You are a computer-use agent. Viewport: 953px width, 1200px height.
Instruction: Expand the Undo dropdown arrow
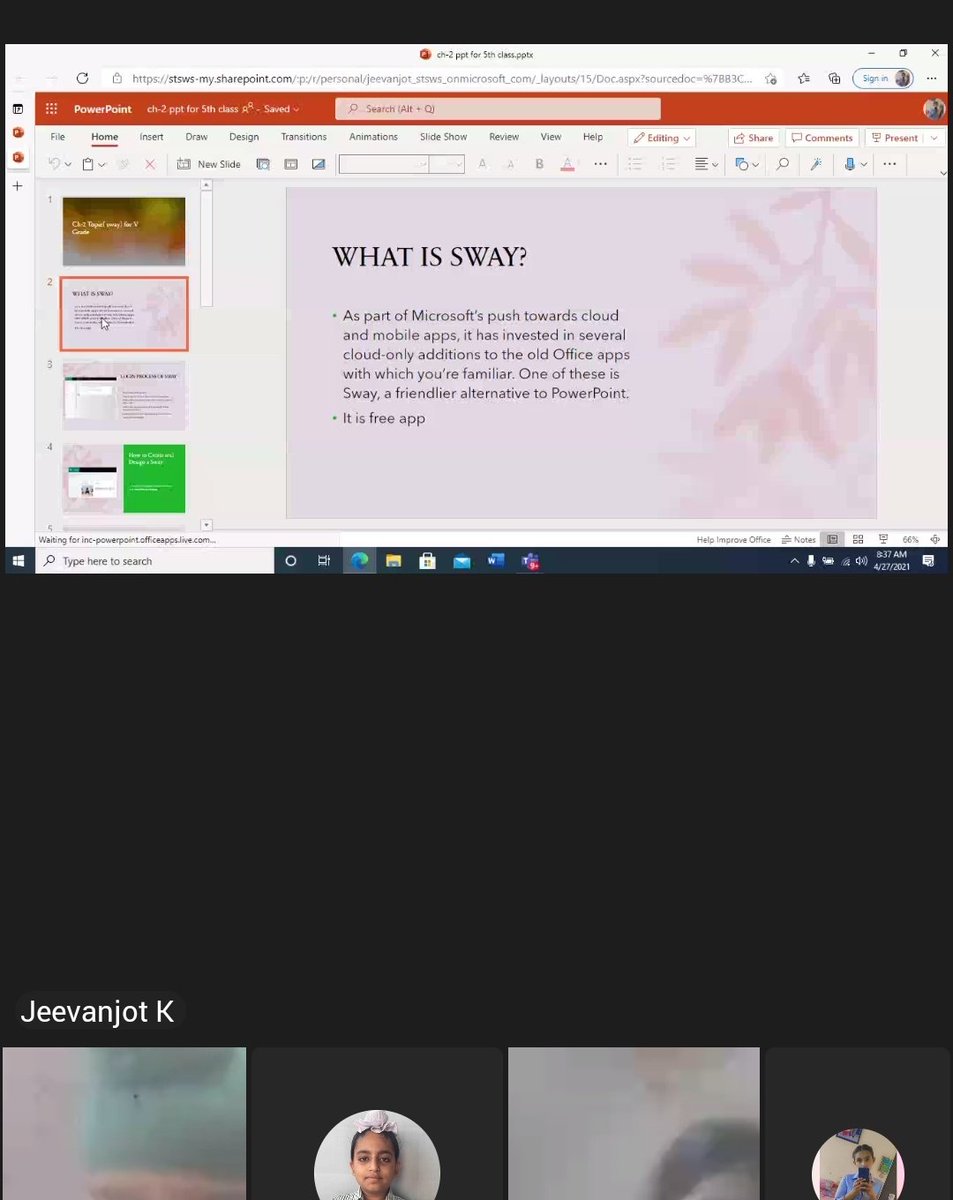point(68,164)
